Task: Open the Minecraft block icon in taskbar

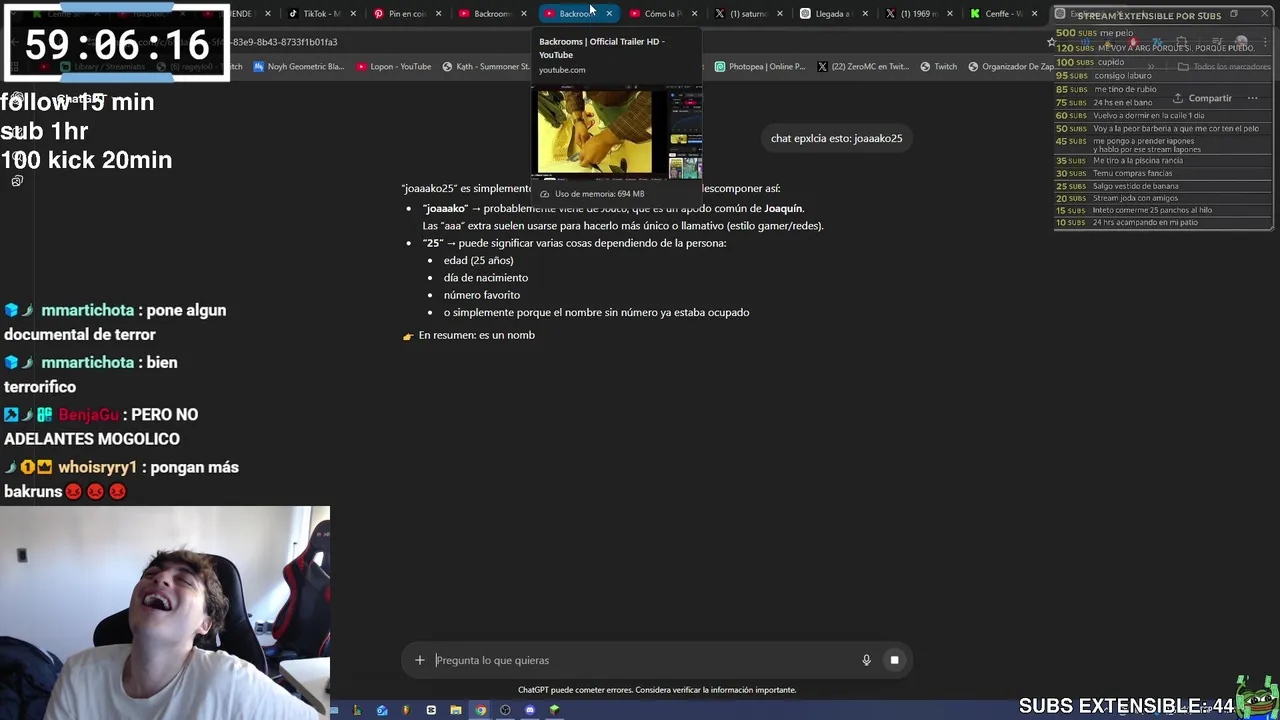Action: pos(554,710)
